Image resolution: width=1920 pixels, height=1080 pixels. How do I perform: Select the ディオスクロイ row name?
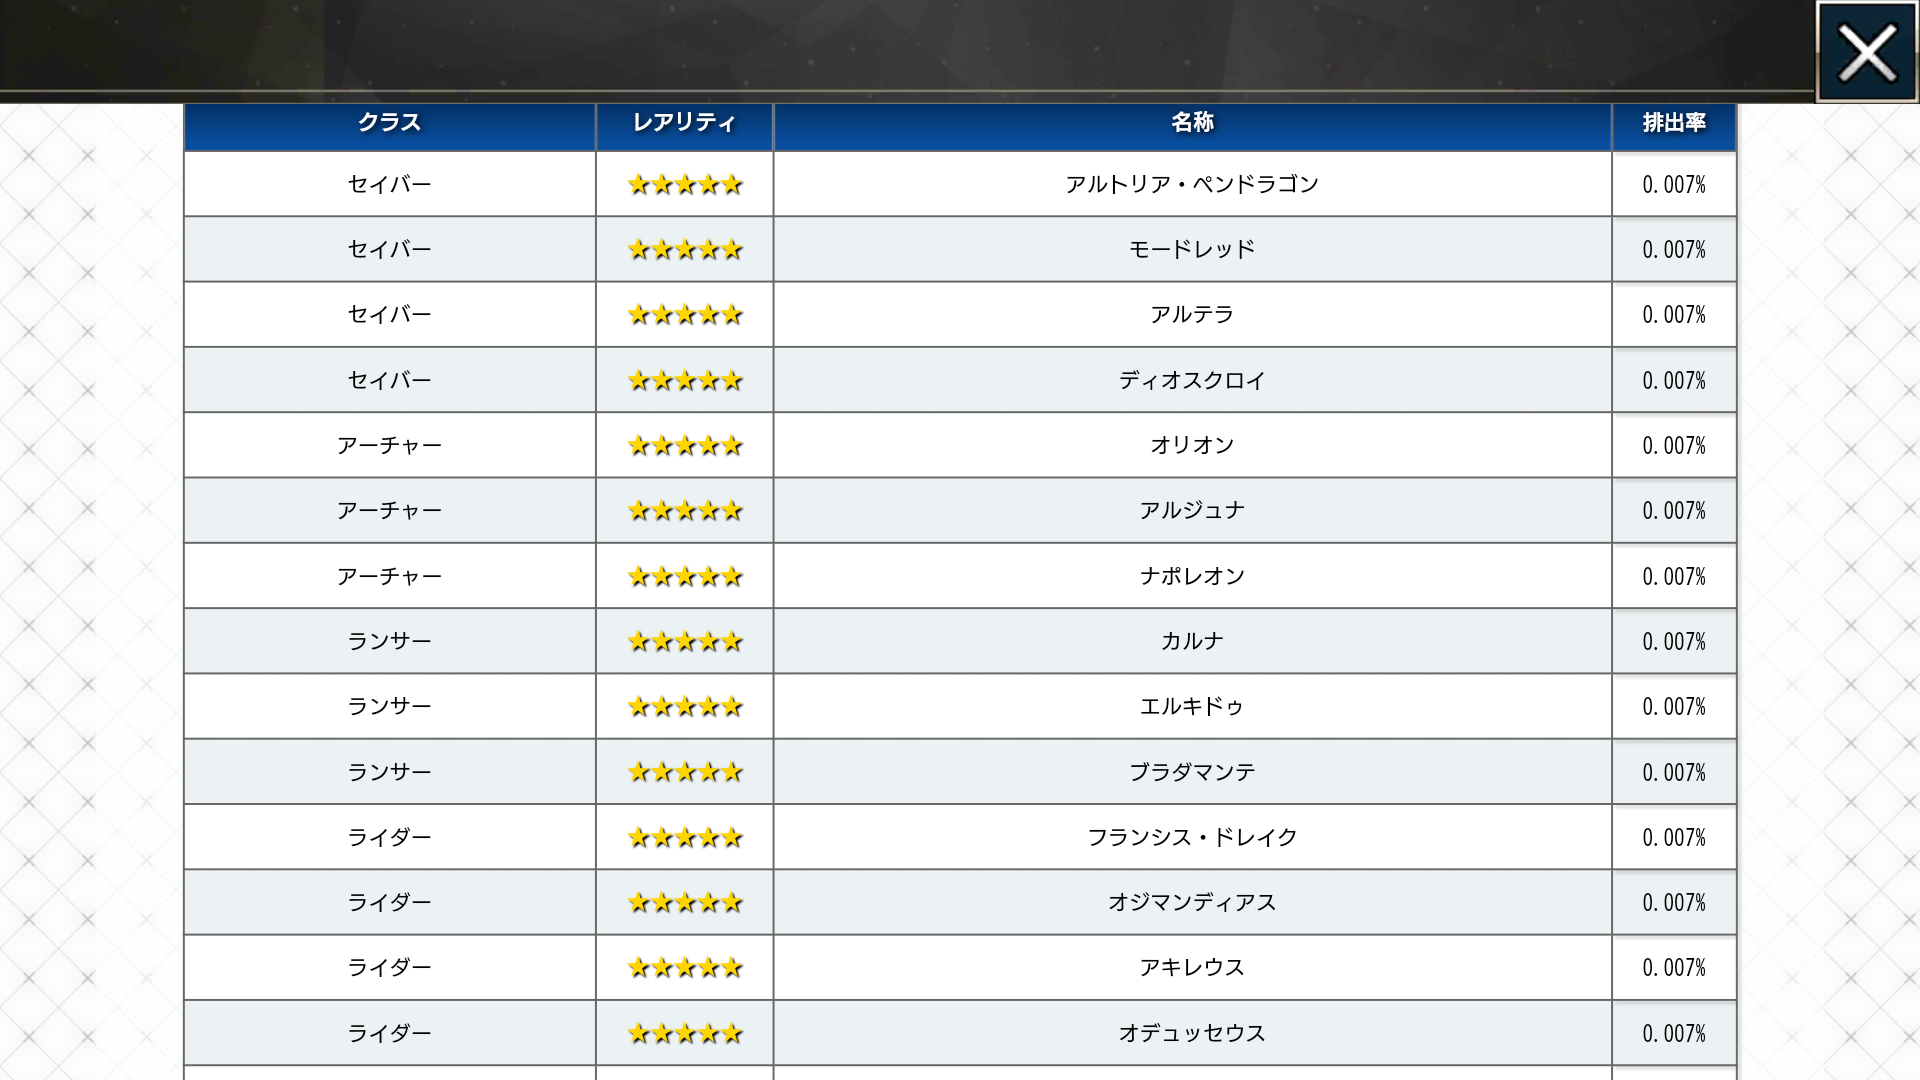[1192, 380]
